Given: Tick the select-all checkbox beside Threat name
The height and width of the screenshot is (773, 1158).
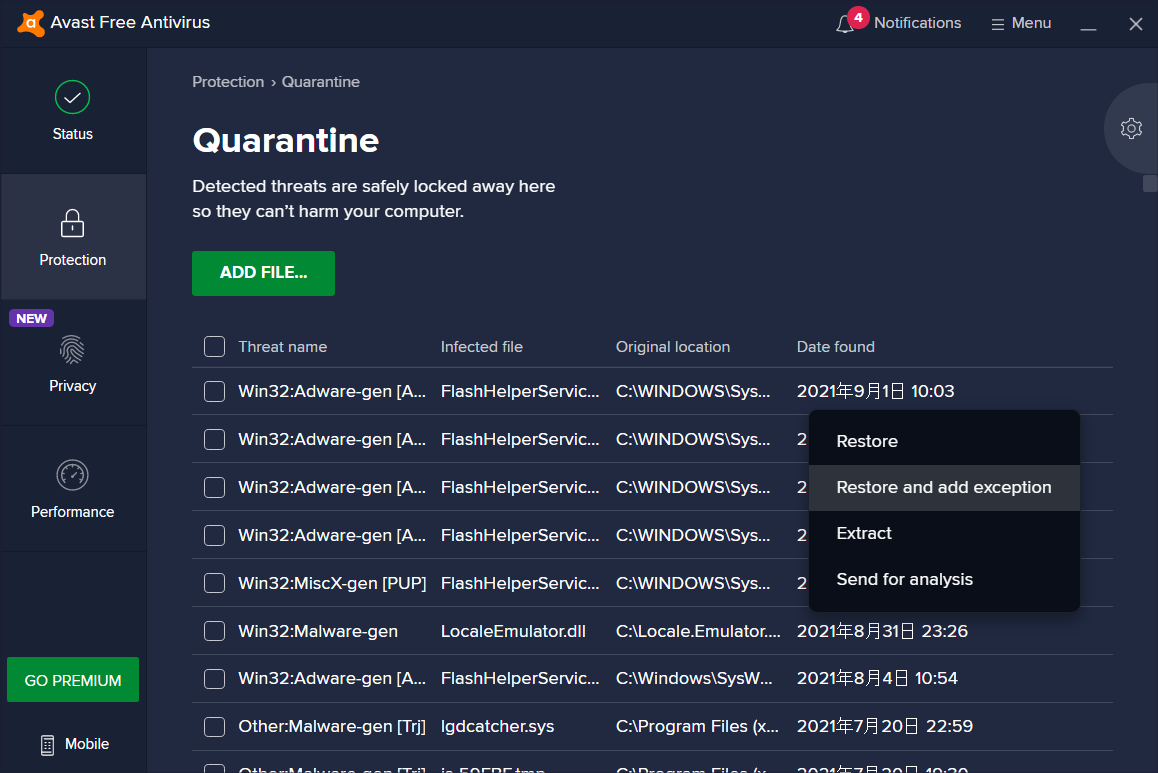Looking at the screenshot, I should coord(214,346).
